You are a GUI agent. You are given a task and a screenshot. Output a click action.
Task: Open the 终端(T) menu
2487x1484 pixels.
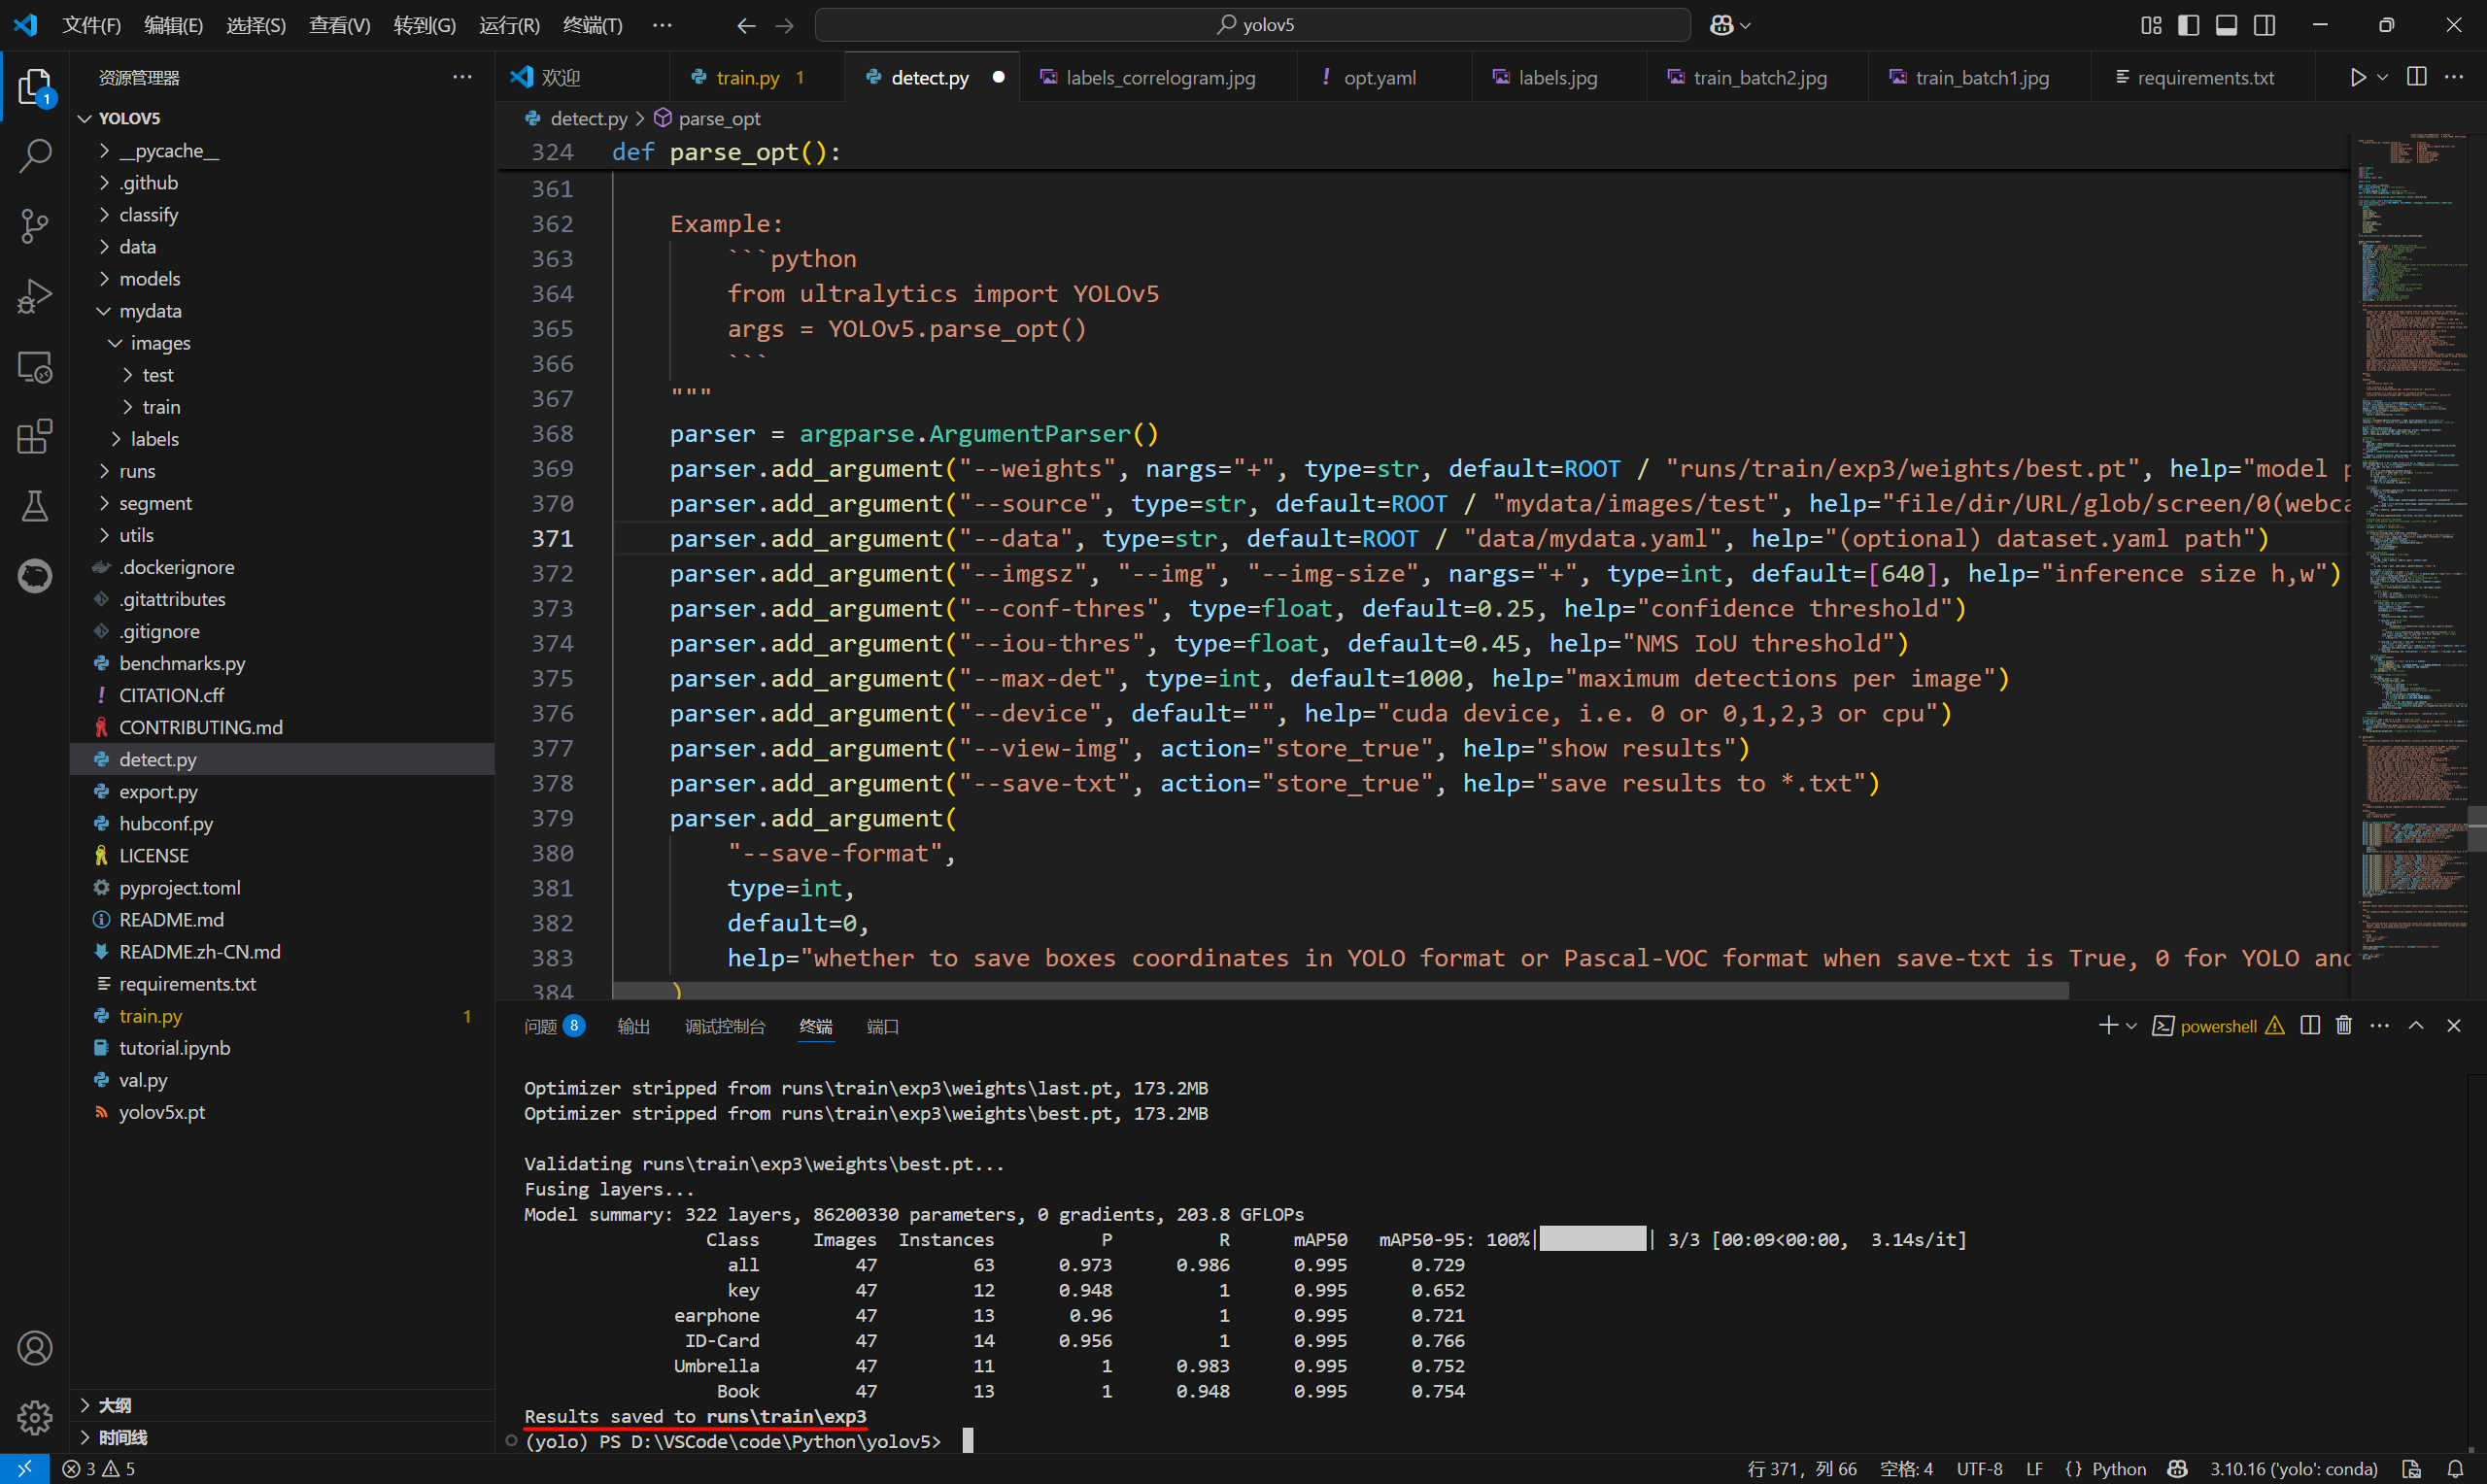(x=592, y=25)
